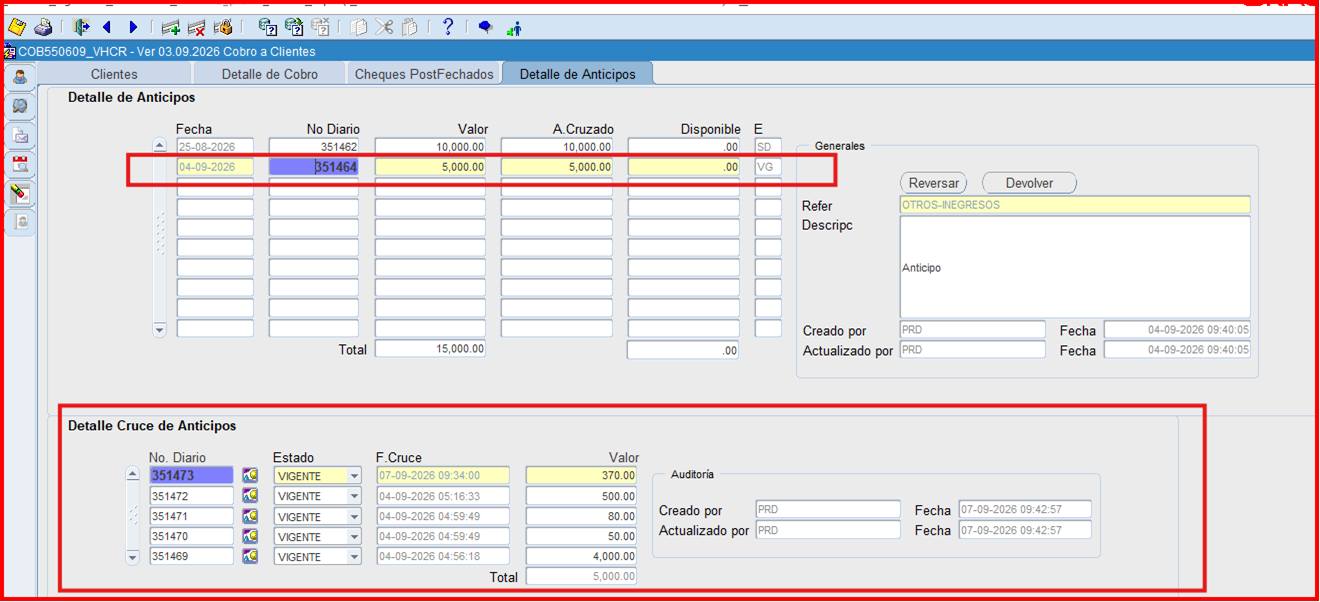Click up arrow of Cruce de Anticipos scrollbar
This screenshot has width=1320, height=602.
(132, 475)
